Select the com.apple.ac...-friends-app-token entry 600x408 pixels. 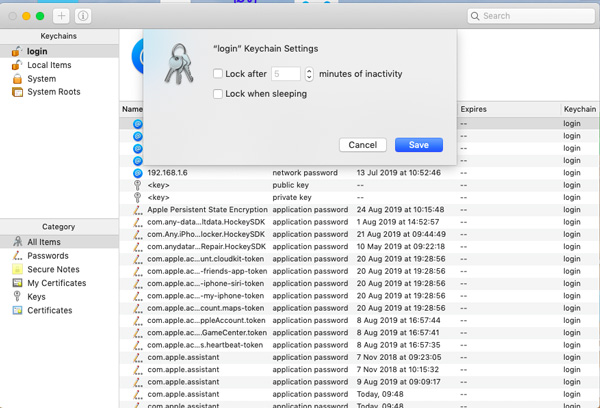pos(360,271)
